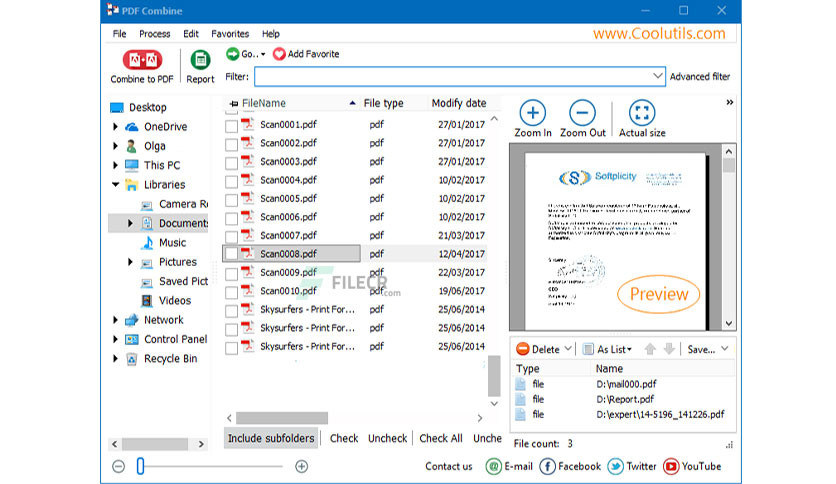This screenshot has height=484, width=836.
Task: Click the Check button
Action: coord(344,438)
